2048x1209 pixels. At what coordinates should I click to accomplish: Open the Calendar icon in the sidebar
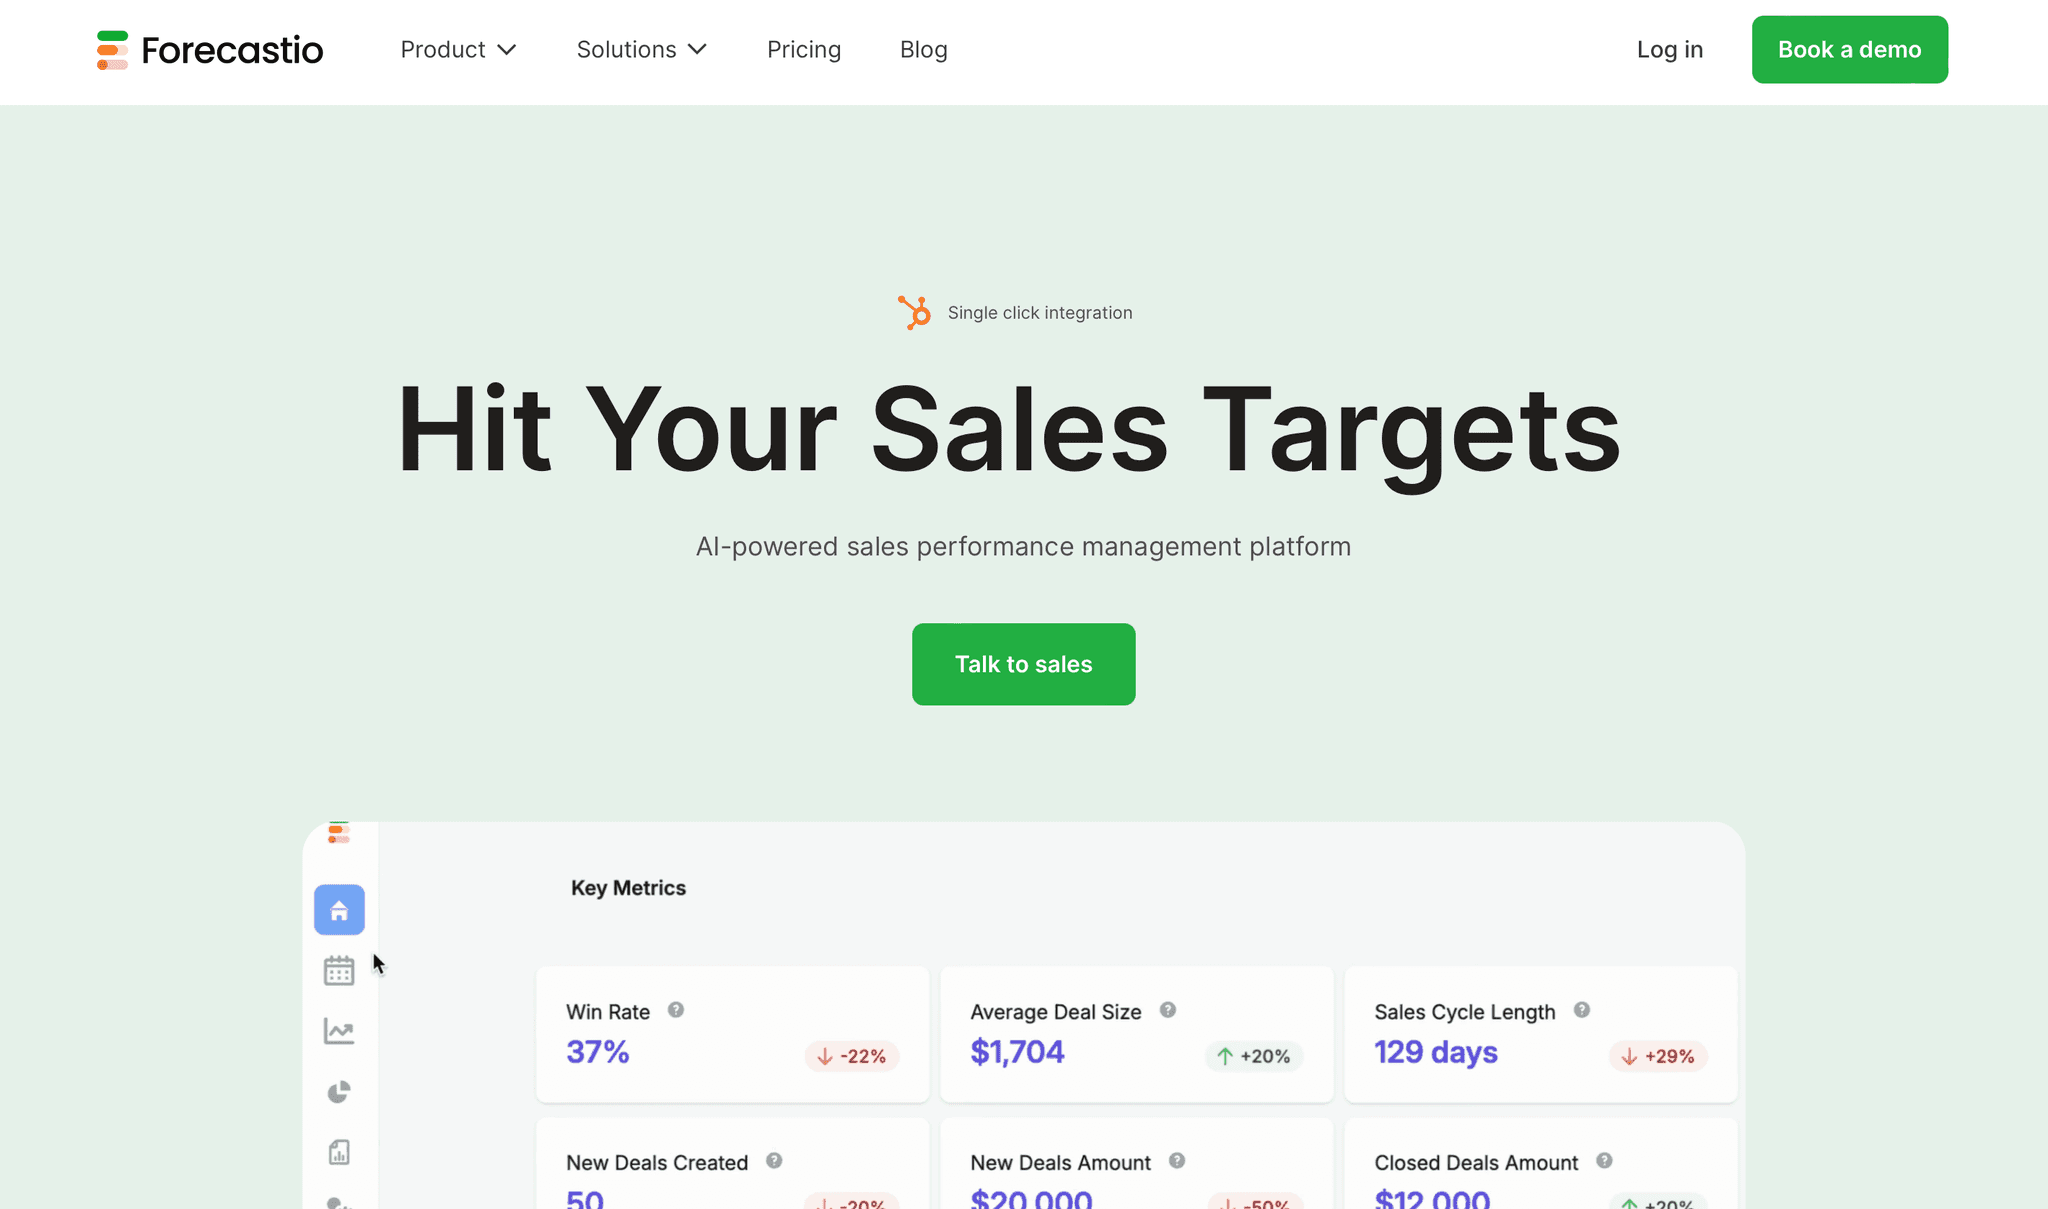[x=338, y=969]
